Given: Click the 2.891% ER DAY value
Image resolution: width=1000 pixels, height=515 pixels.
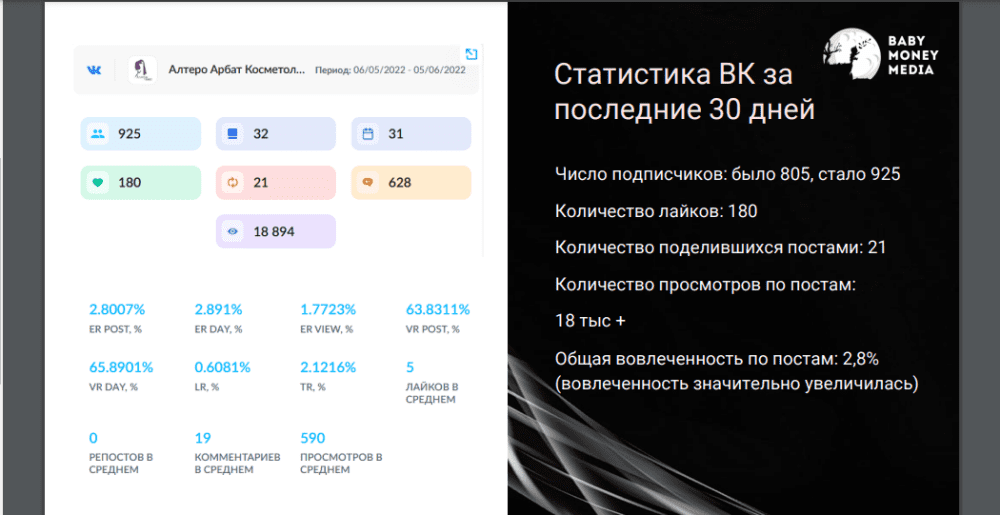Looking at the screenshot, I should (x=218, y=310).
